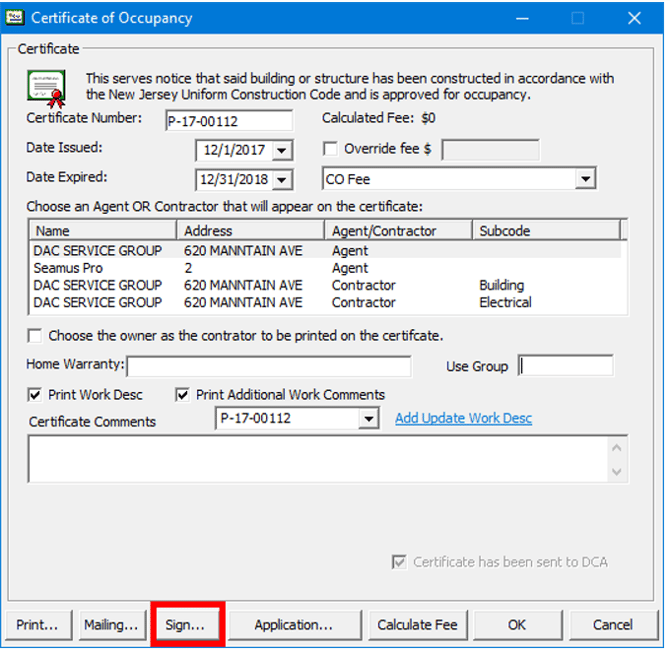
Task: Click the Calculate Fee button
Action: [x=417, y=625]
